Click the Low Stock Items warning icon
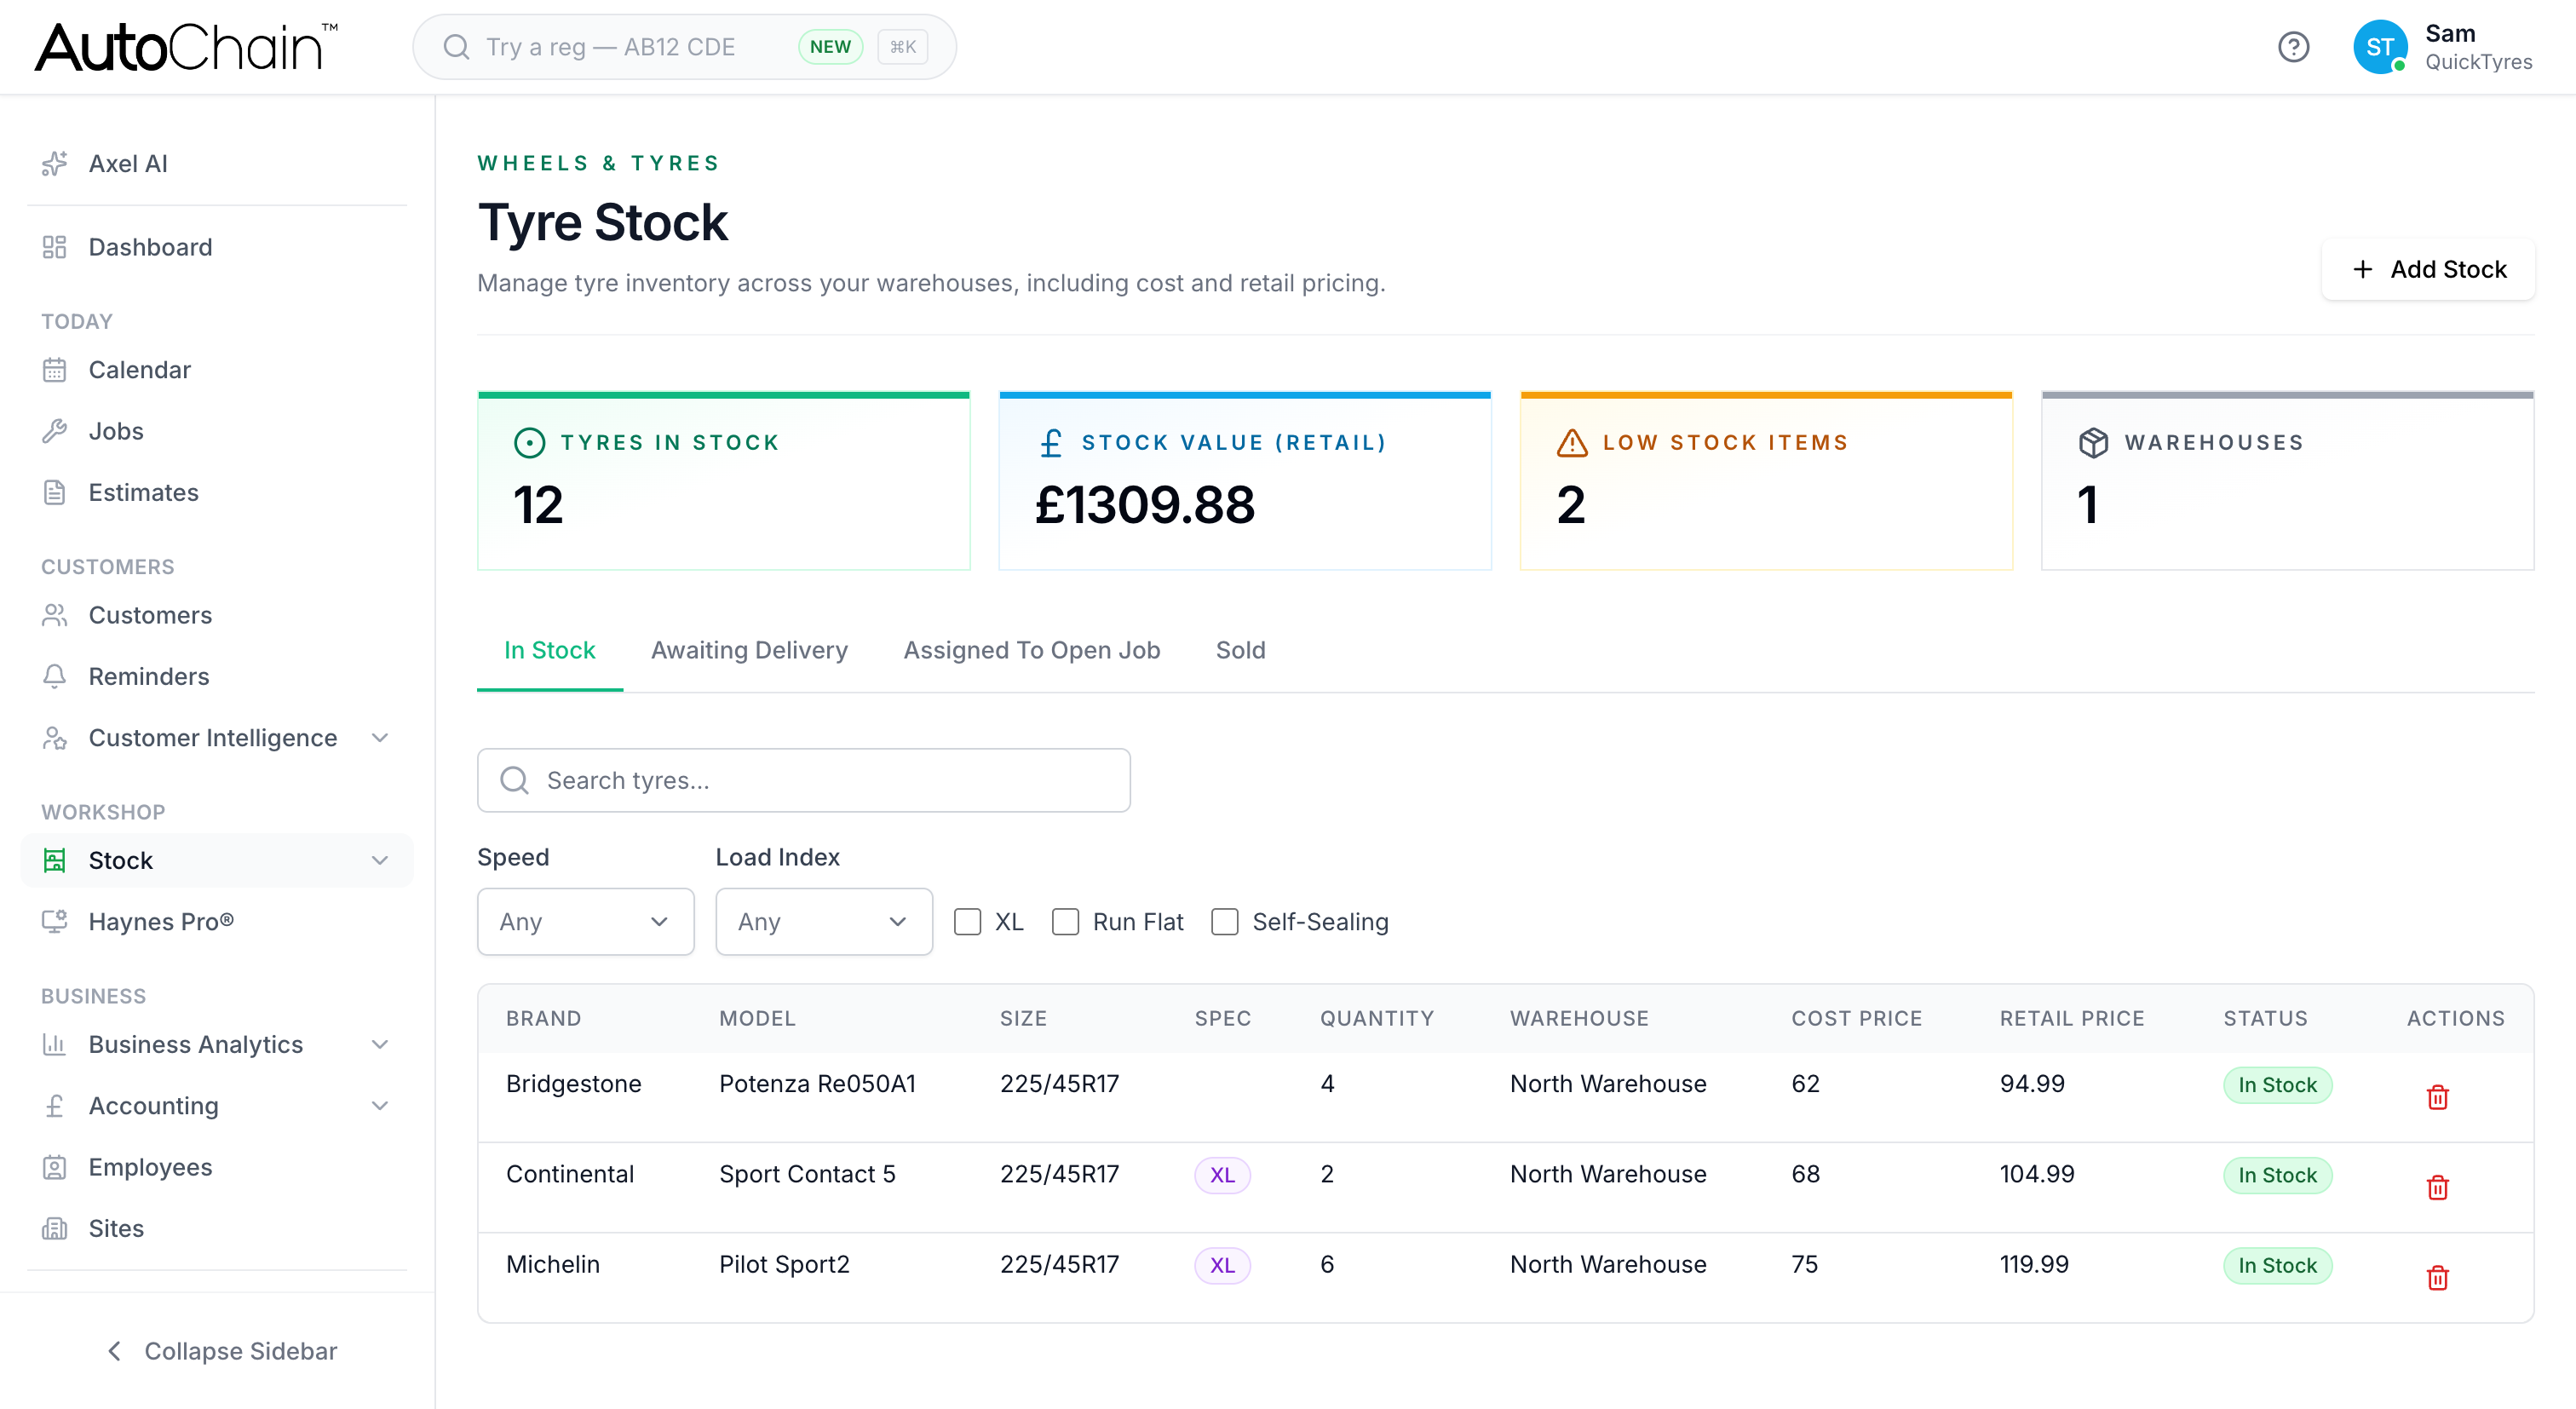 coord(1572,443)
